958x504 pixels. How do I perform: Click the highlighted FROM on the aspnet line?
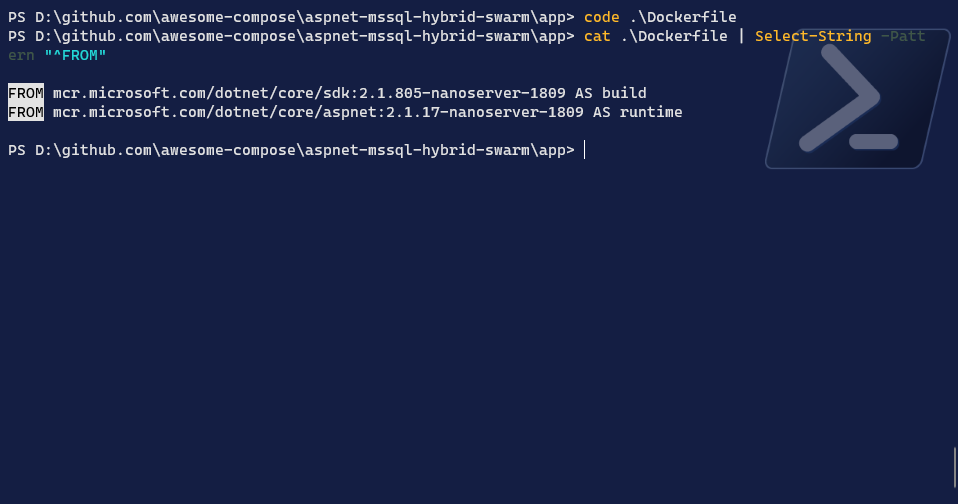click(26, 112)
